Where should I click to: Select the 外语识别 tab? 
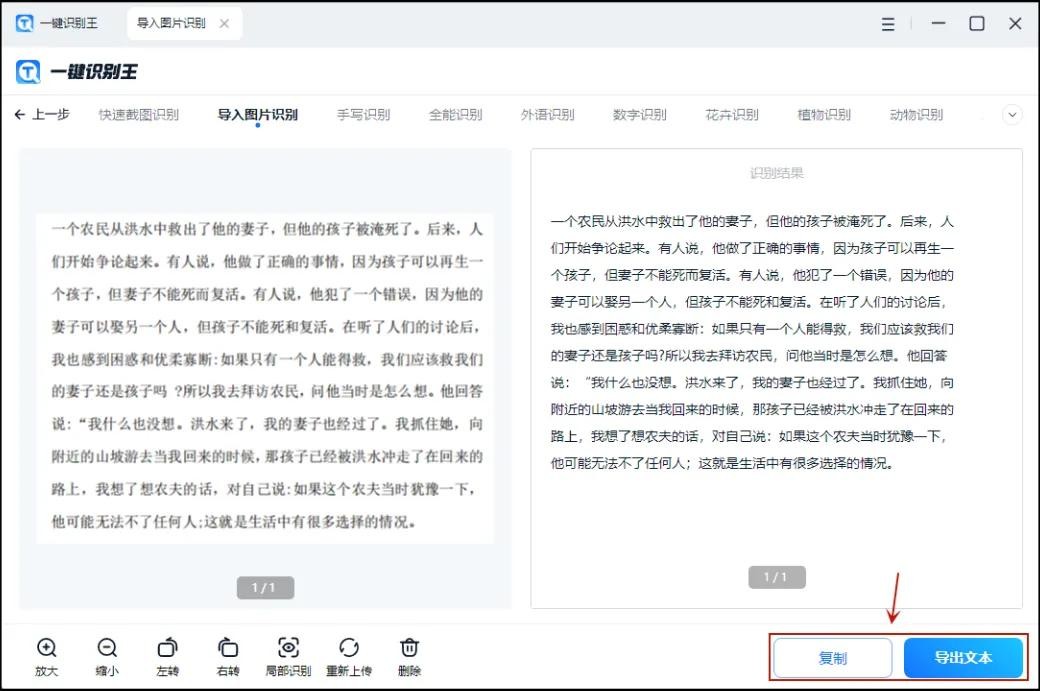547,115
